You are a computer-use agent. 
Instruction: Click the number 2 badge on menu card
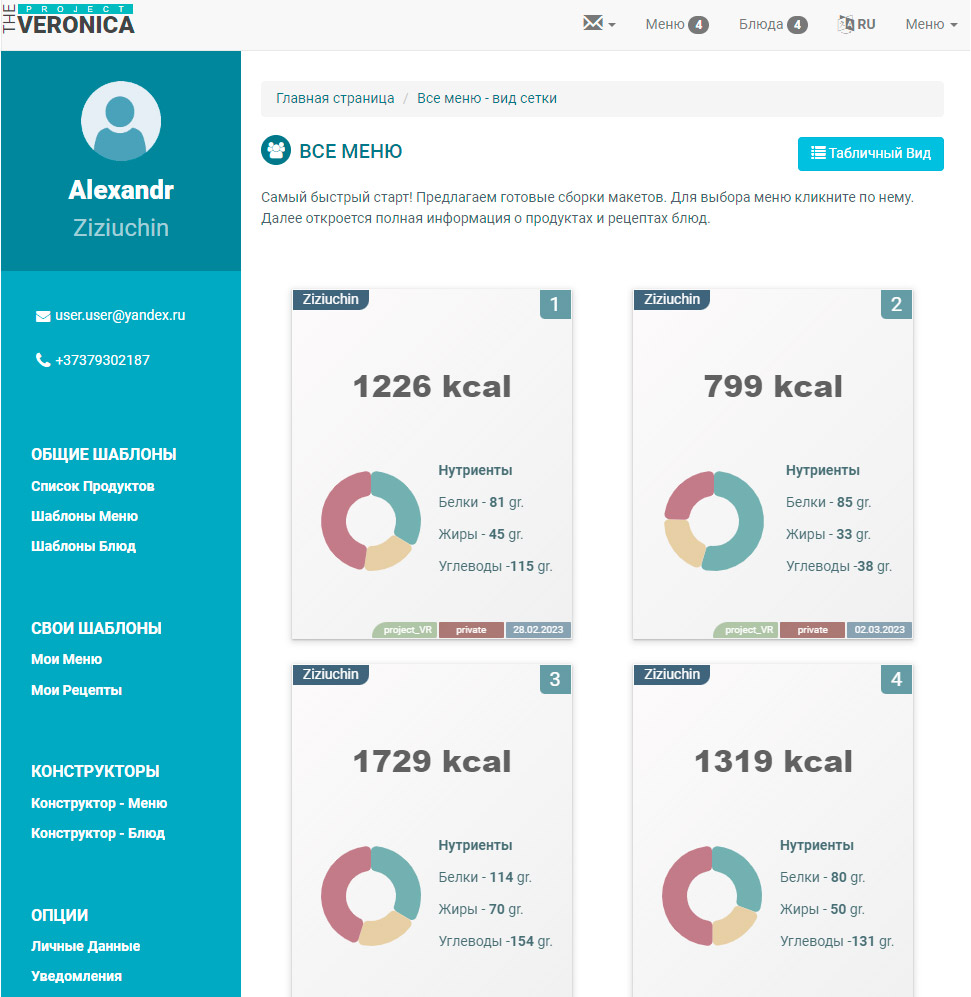pos(896,305)
